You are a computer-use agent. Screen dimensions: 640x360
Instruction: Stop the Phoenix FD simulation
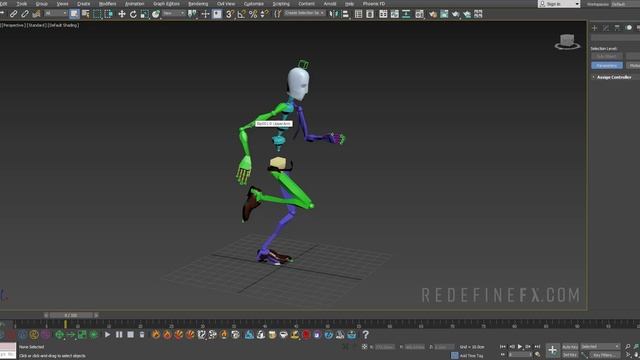(131, 335)
